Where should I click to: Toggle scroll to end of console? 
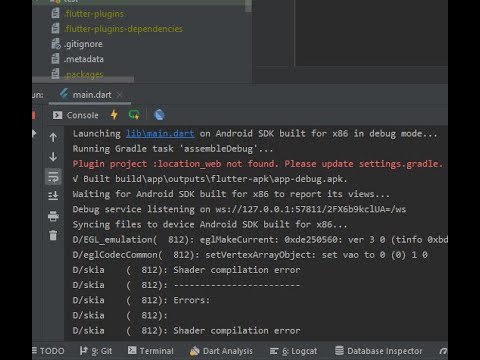click(53, 196)
